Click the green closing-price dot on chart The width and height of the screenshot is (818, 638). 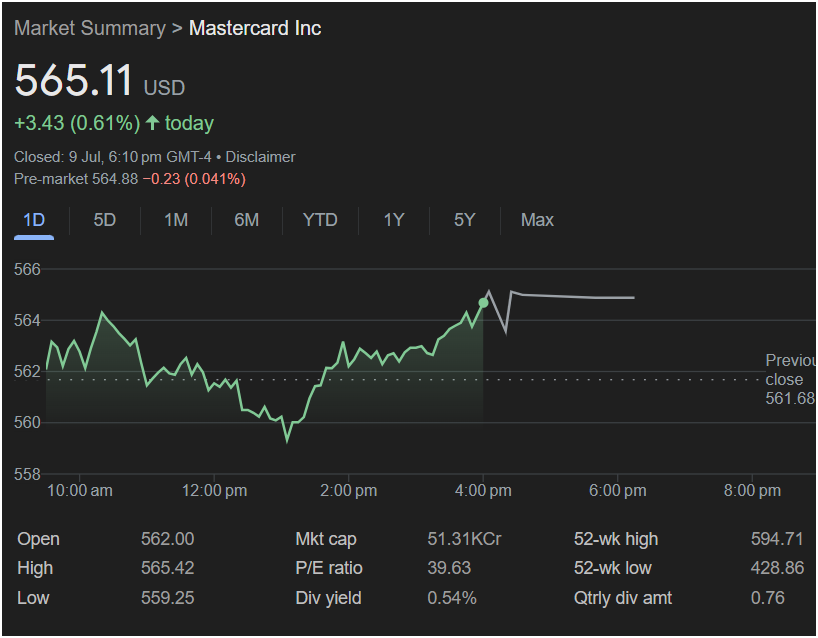483,303
